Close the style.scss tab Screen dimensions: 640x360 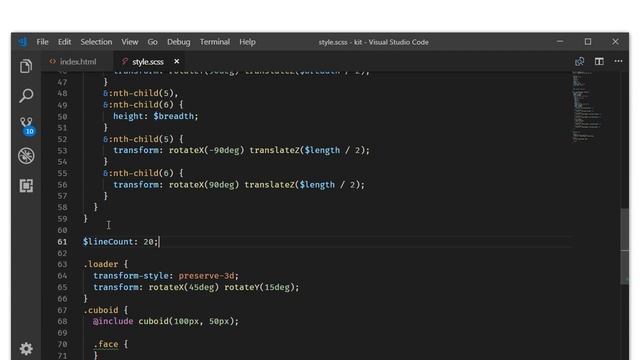pos(177,61)
